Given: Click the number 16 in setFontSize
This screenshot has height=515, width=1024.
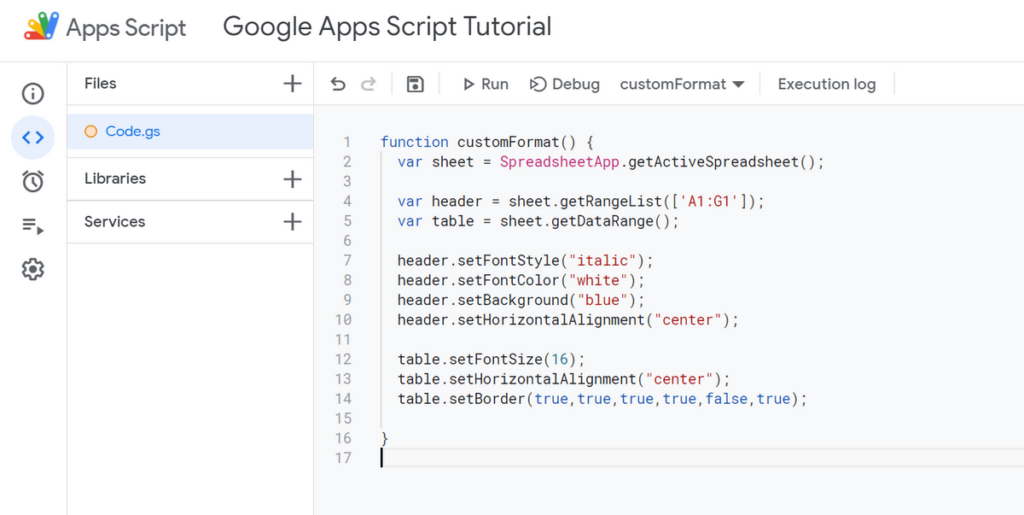Looking at the screenshot, I should click(x=560, y=359).
